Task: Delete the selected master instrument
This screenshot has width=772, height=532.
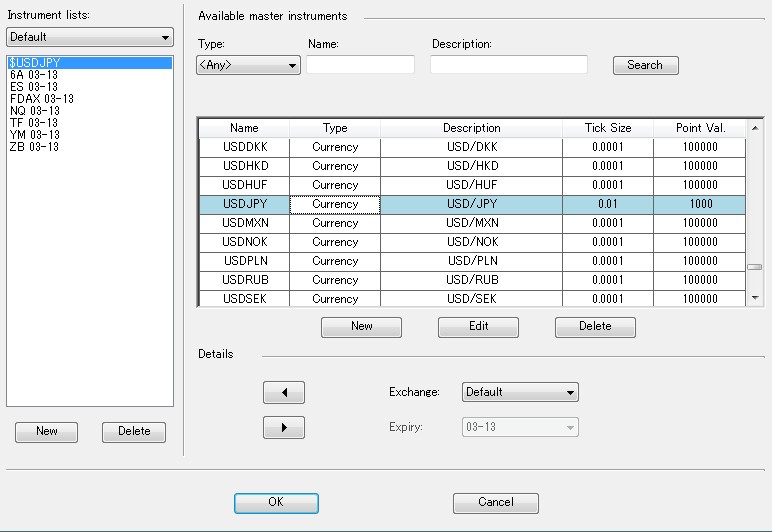Action: [595, 327]
